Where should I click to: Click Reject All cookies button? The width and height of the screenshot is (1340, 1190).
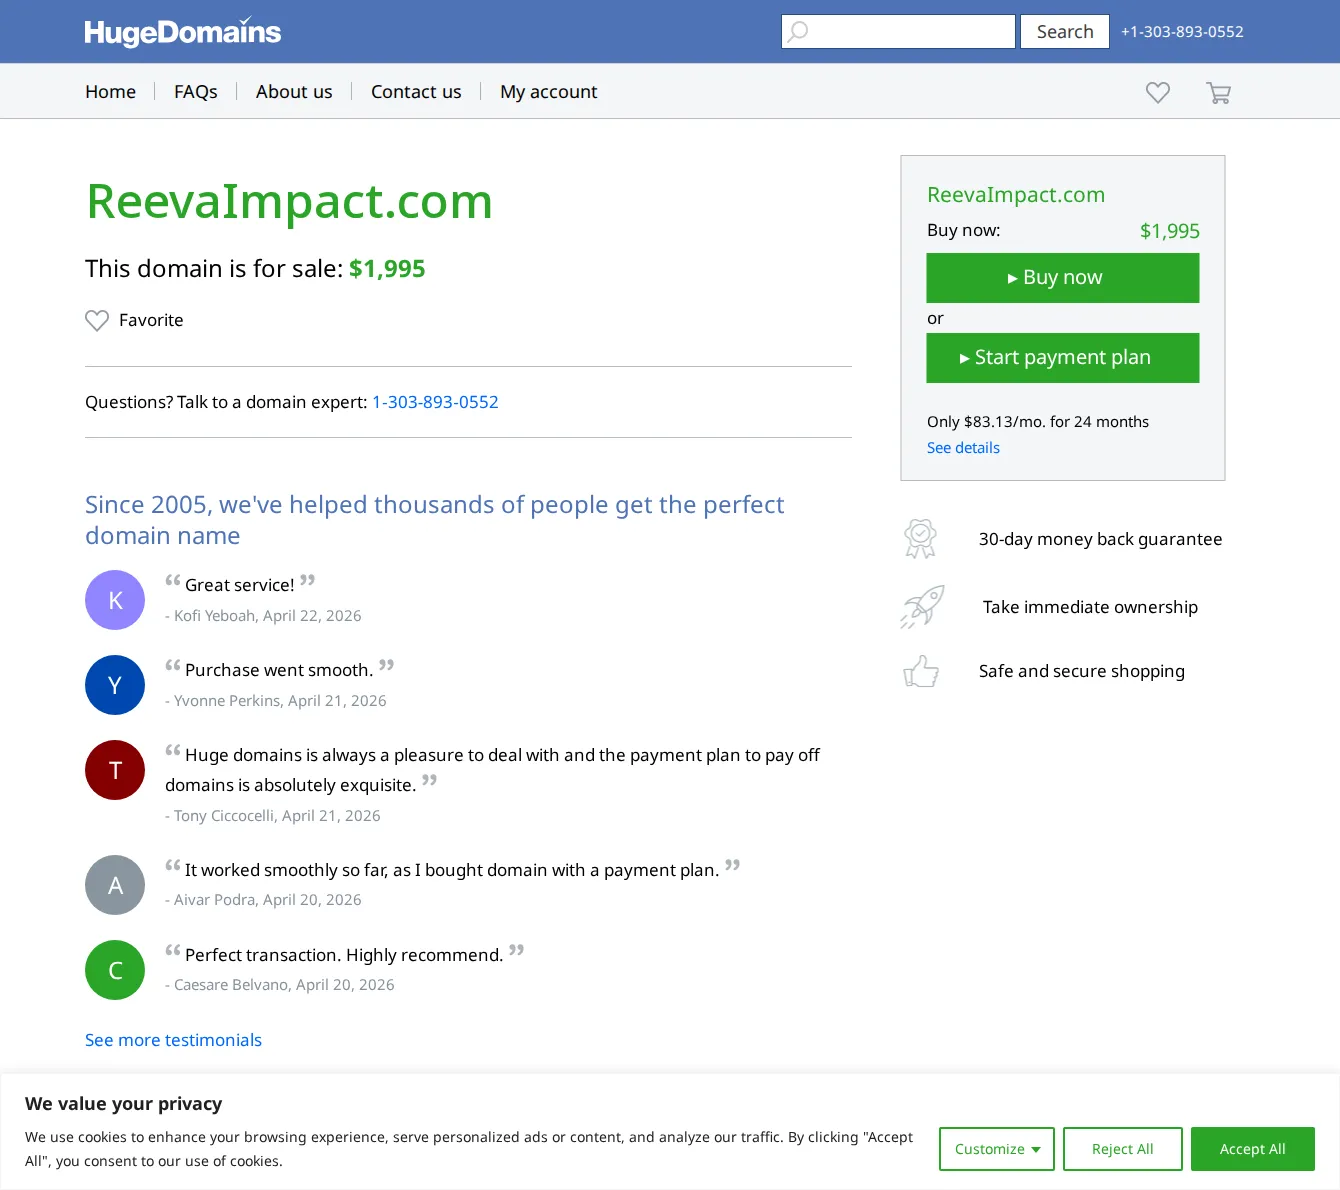(x=1123, y=1149)
